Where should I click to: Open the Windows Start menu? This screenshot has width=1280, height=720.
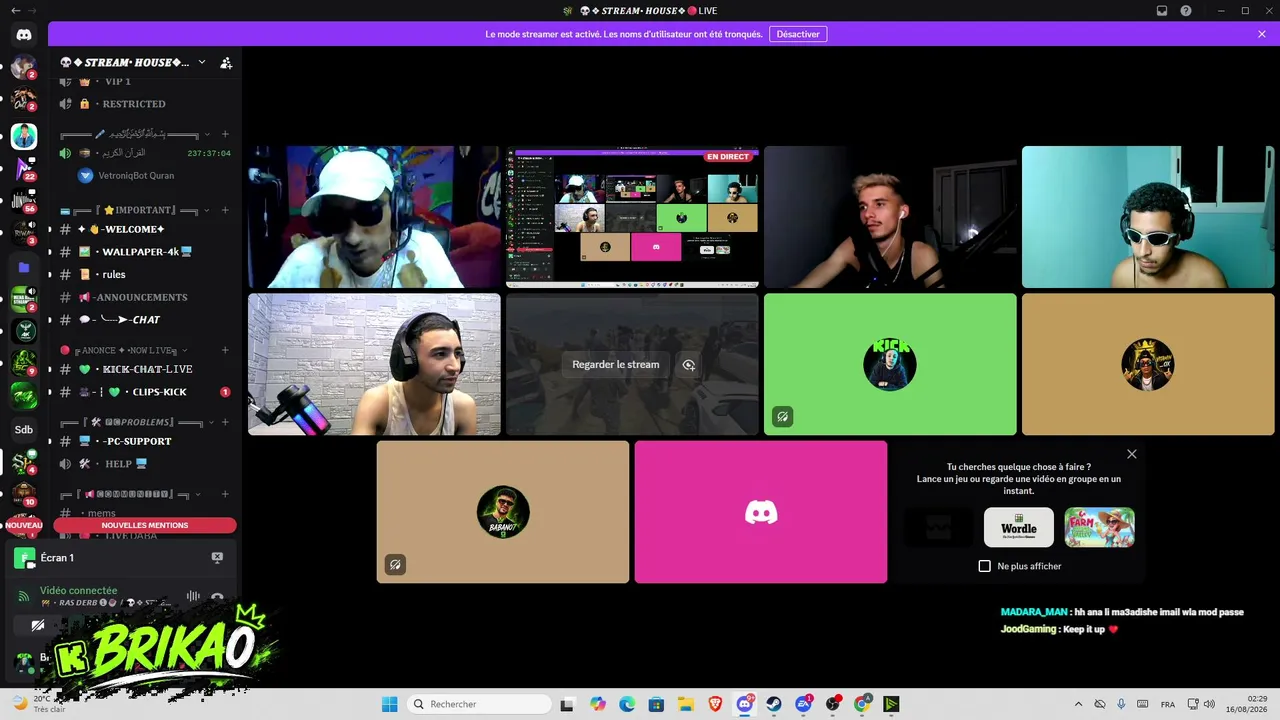pos(390,704)
